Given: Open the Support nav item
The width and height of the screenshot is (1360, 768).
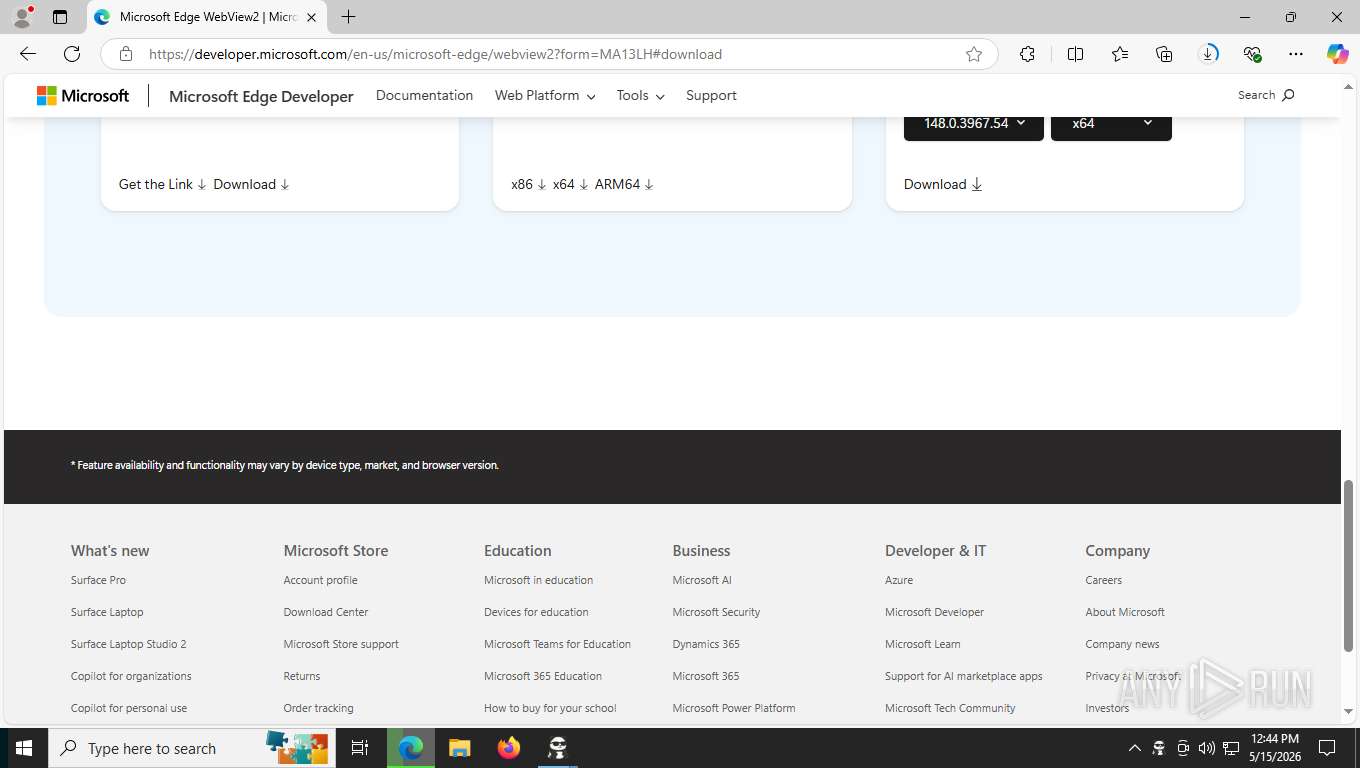Looking at the screenshot, I should (x=711, y=95).
